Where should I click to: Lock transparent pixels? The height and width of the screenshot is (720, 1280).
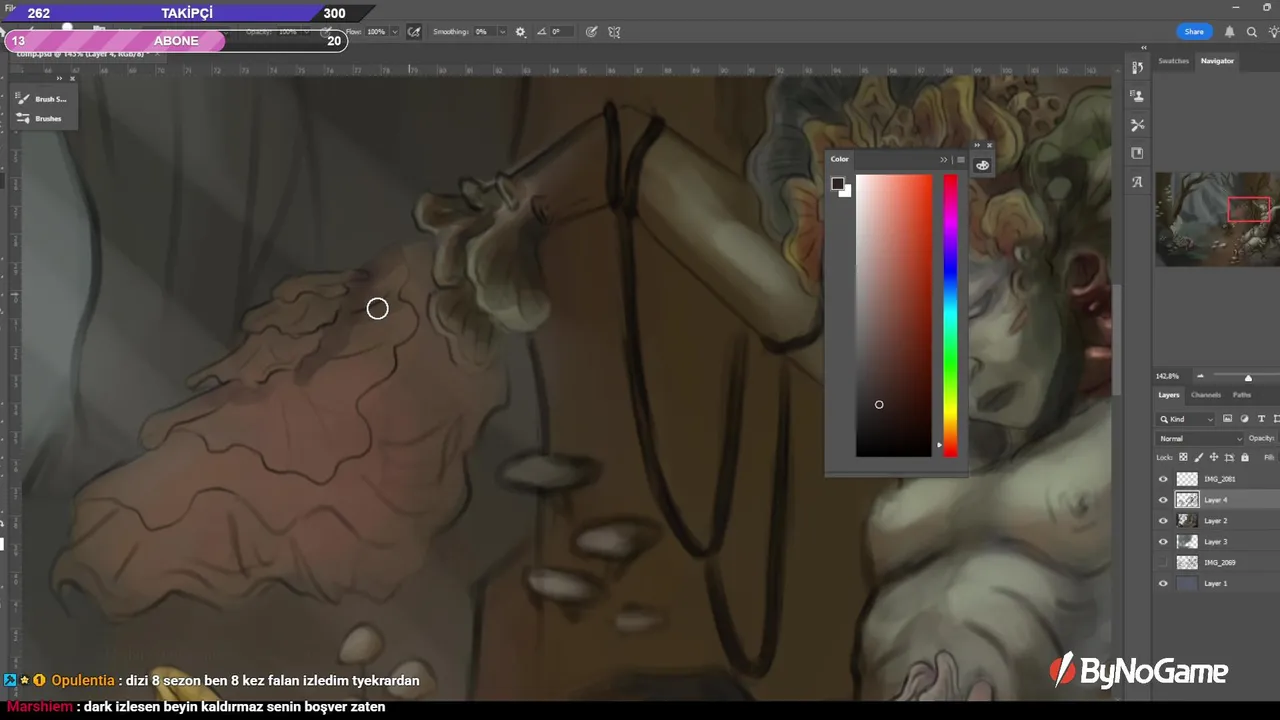point(1183,457)
